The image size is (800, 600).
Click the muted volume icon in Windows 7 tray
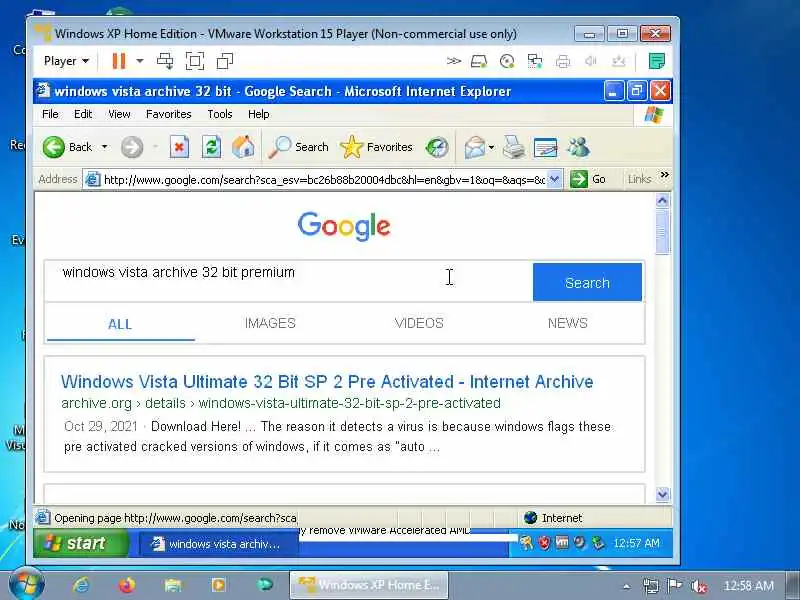pos(698,586)
